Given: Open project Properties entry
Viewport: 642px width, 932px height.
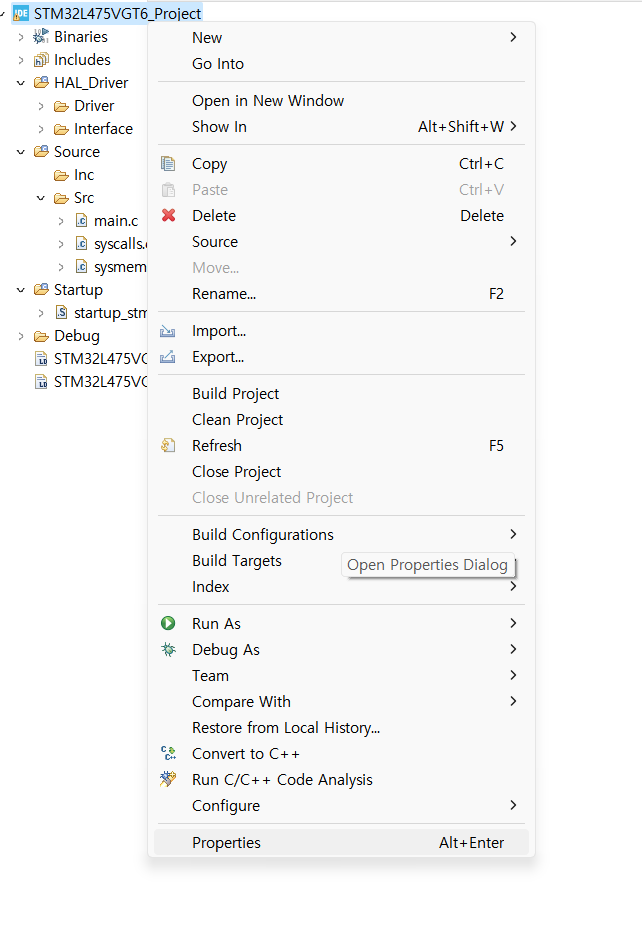Looking at the screenshot, I should [341, 842].
